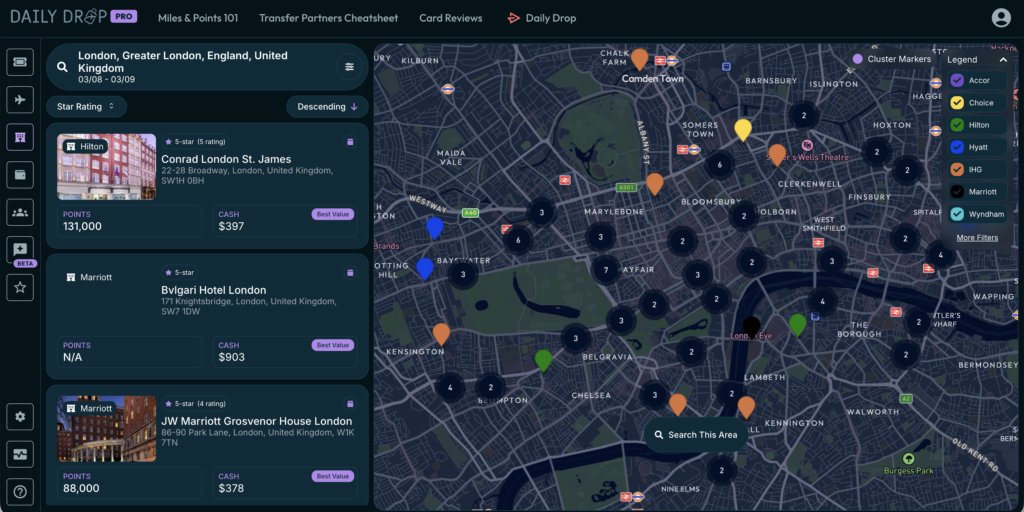Change the Descending sort order
Image resolution: width=1024 pixels, height=512 pixels.
click(x=327, y=106)
